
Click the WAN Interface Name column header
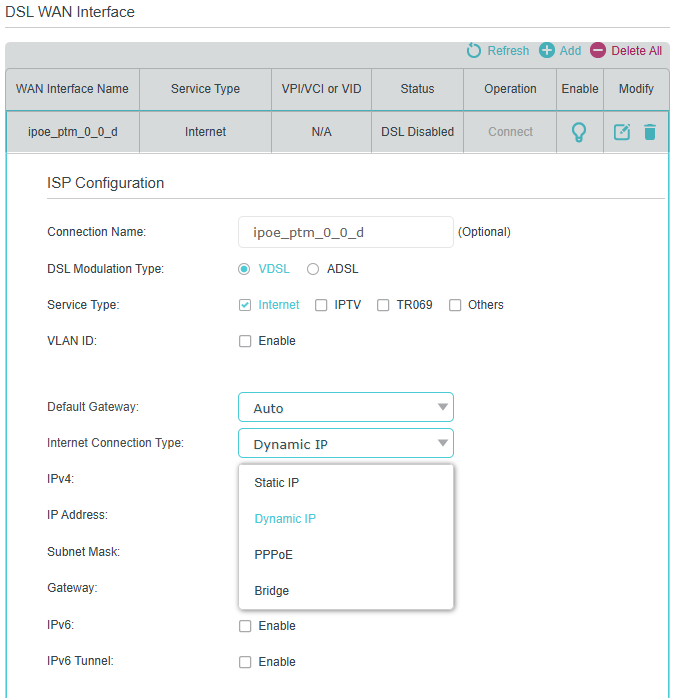(x=72, y=89)
